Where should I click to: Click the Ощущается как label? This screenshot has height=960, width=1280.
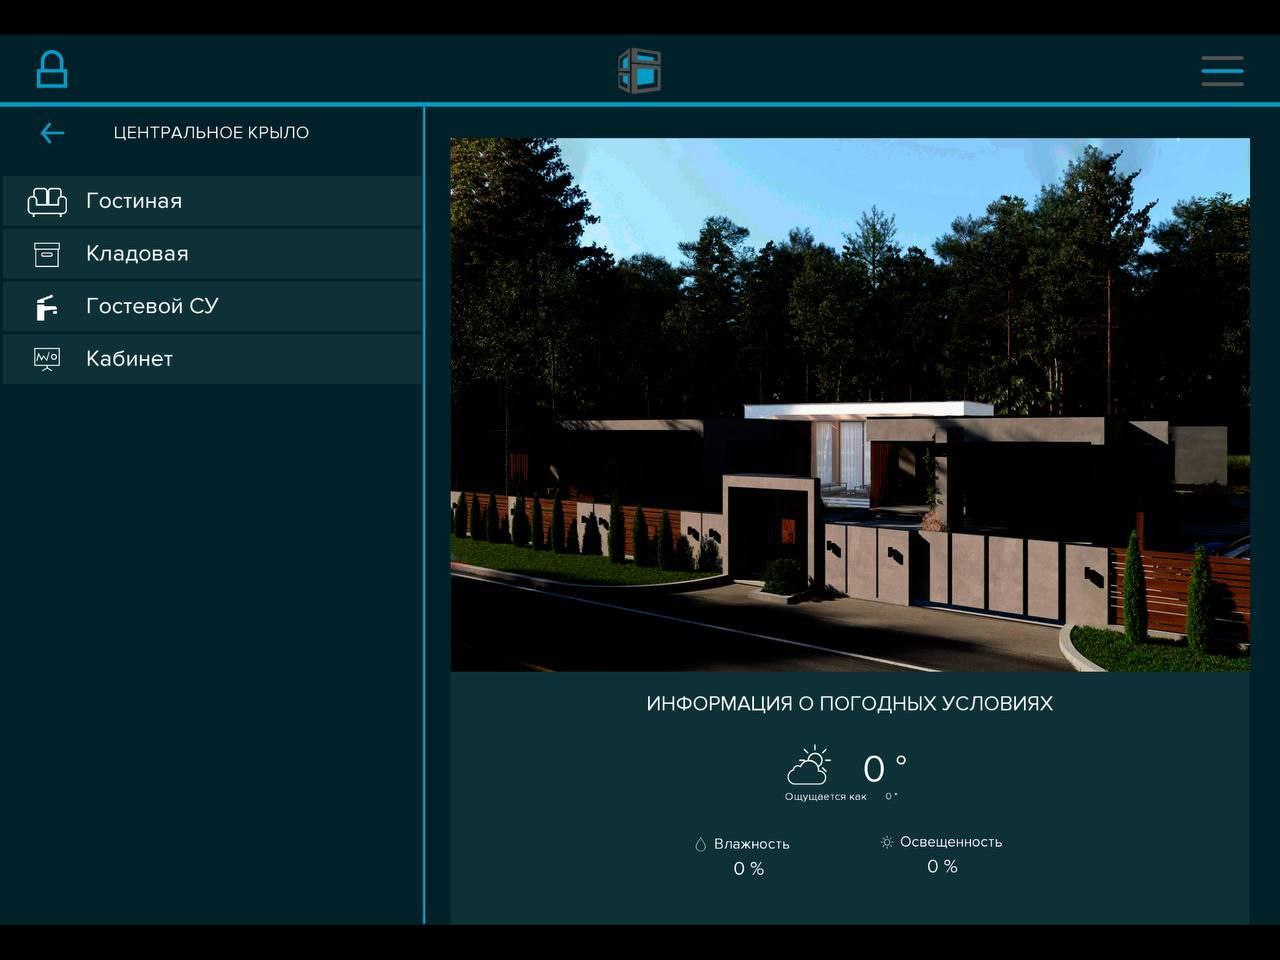[x=825, y=797]
